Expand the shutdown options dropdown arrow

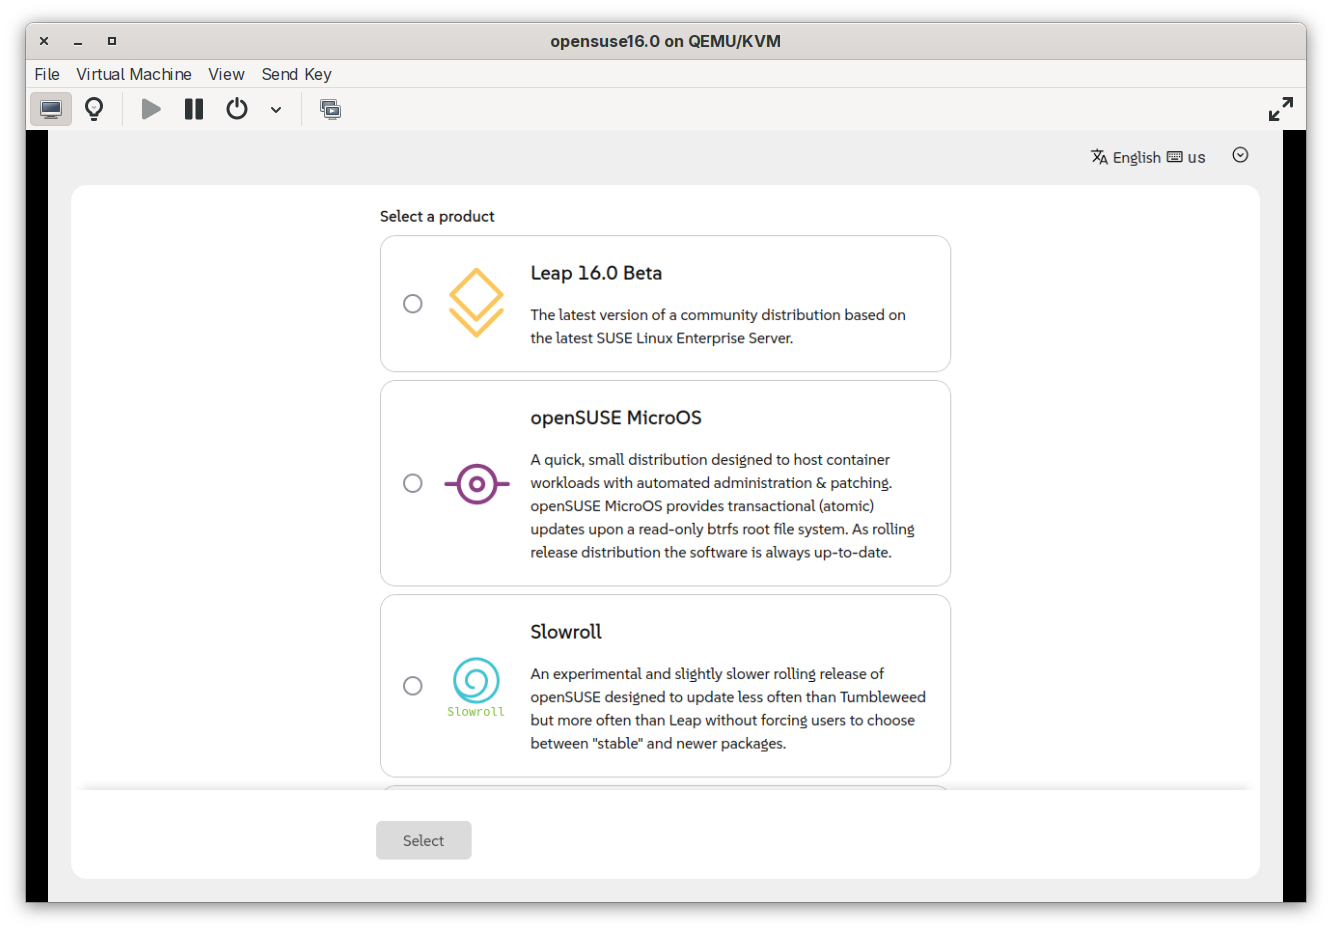(x=276, y=110)
